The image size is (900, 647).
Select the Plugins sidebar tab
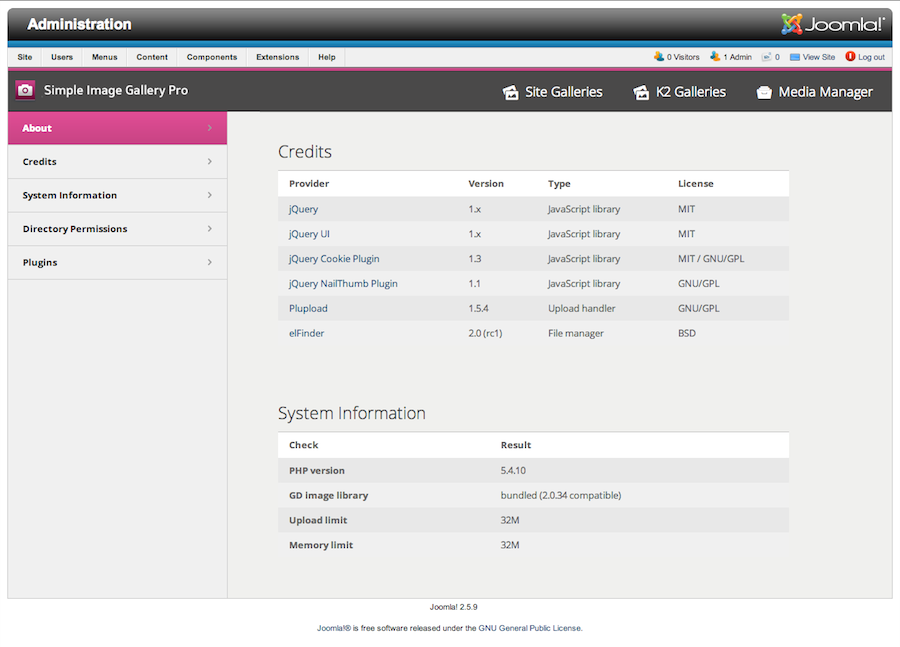pyautogui.click(x=118, y=262)
